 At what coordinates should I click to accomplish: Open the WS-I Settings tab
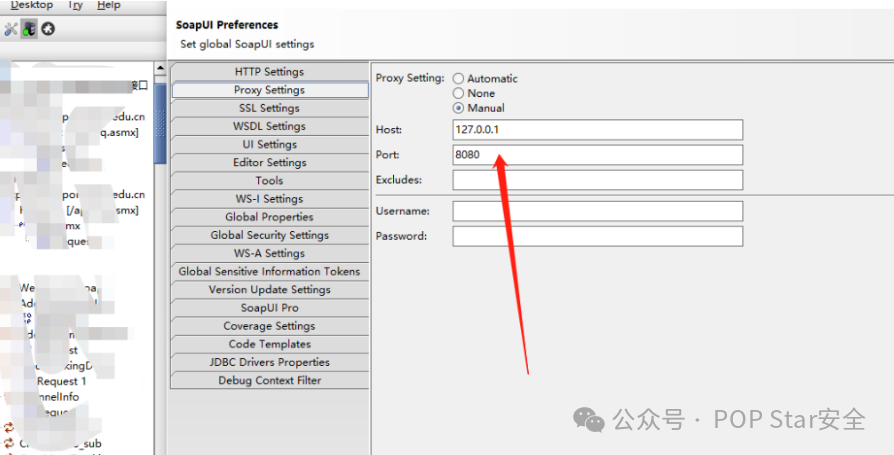(270, 199)
